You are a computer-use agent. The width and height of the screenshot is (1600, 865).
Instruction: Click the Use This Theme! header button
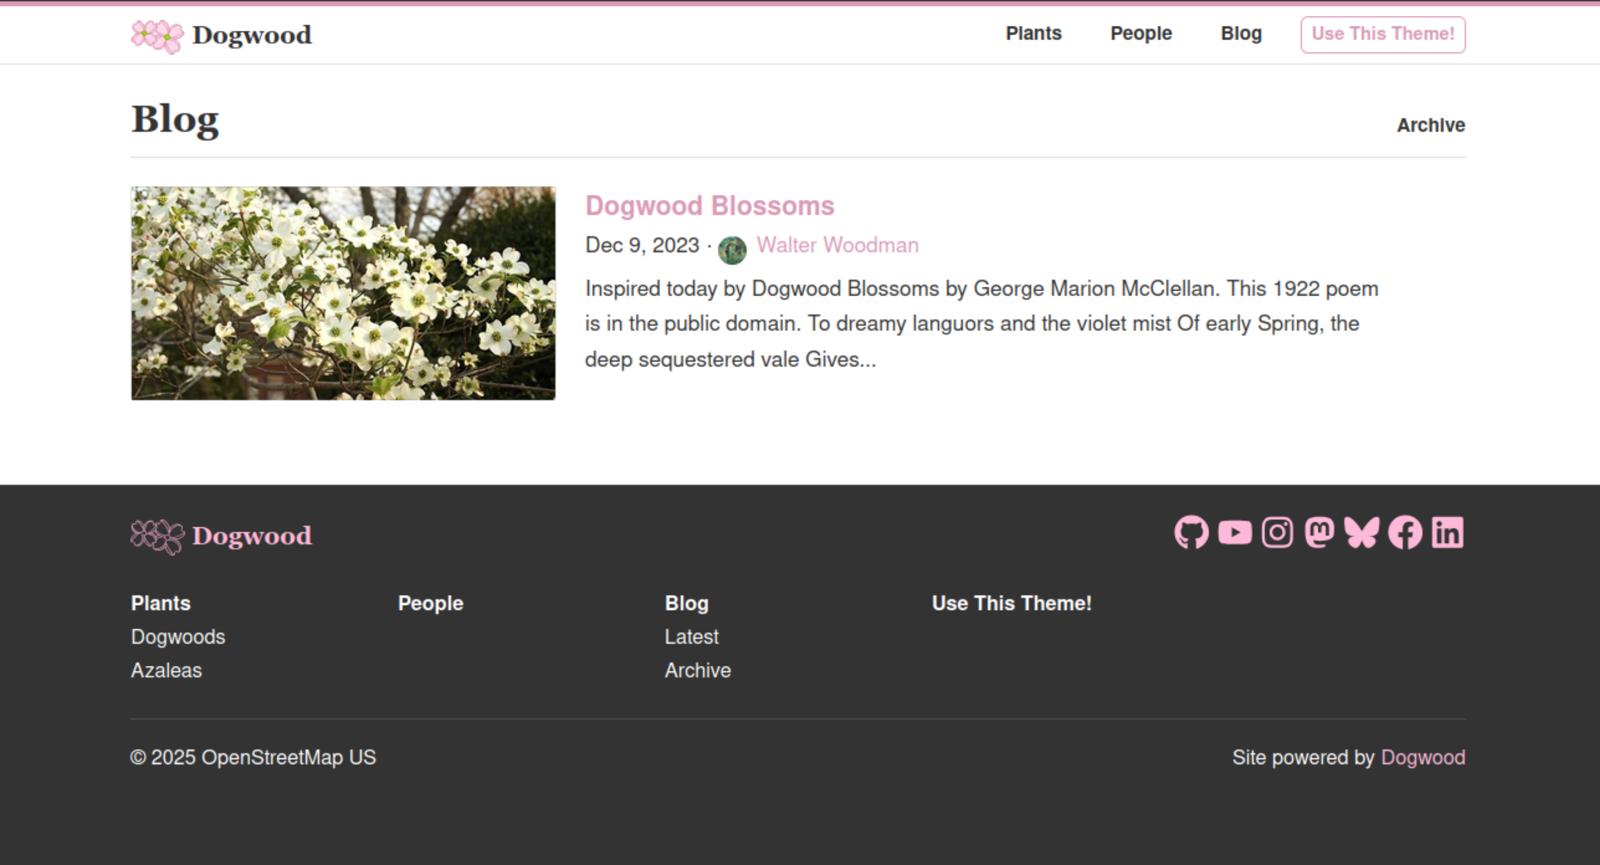[x=1383, y=34]
